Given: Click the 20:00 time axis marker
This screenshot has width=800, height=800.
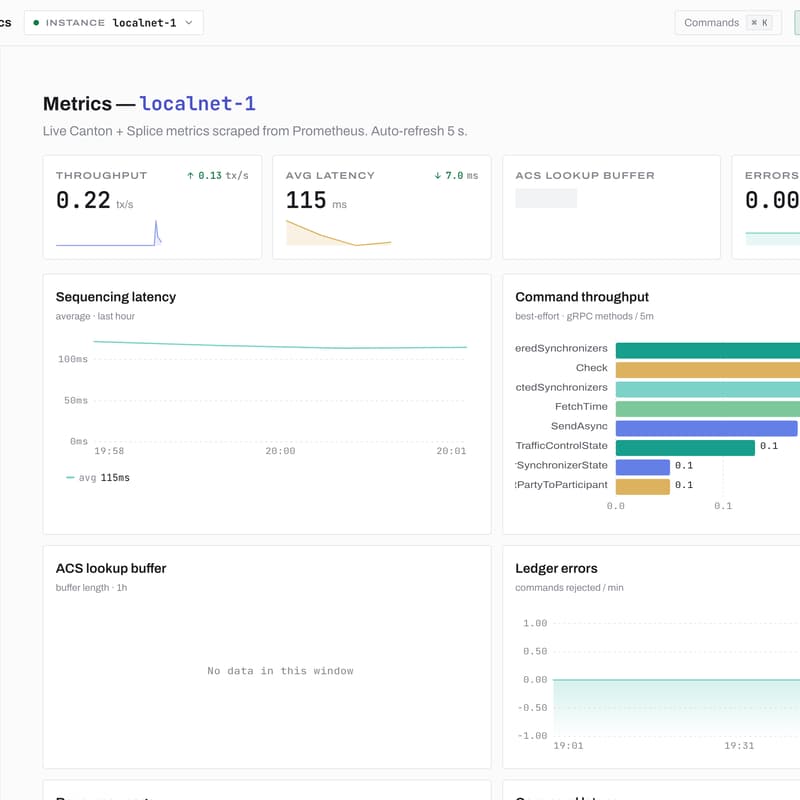Looking at the screenshot, I should pos(280,451).
